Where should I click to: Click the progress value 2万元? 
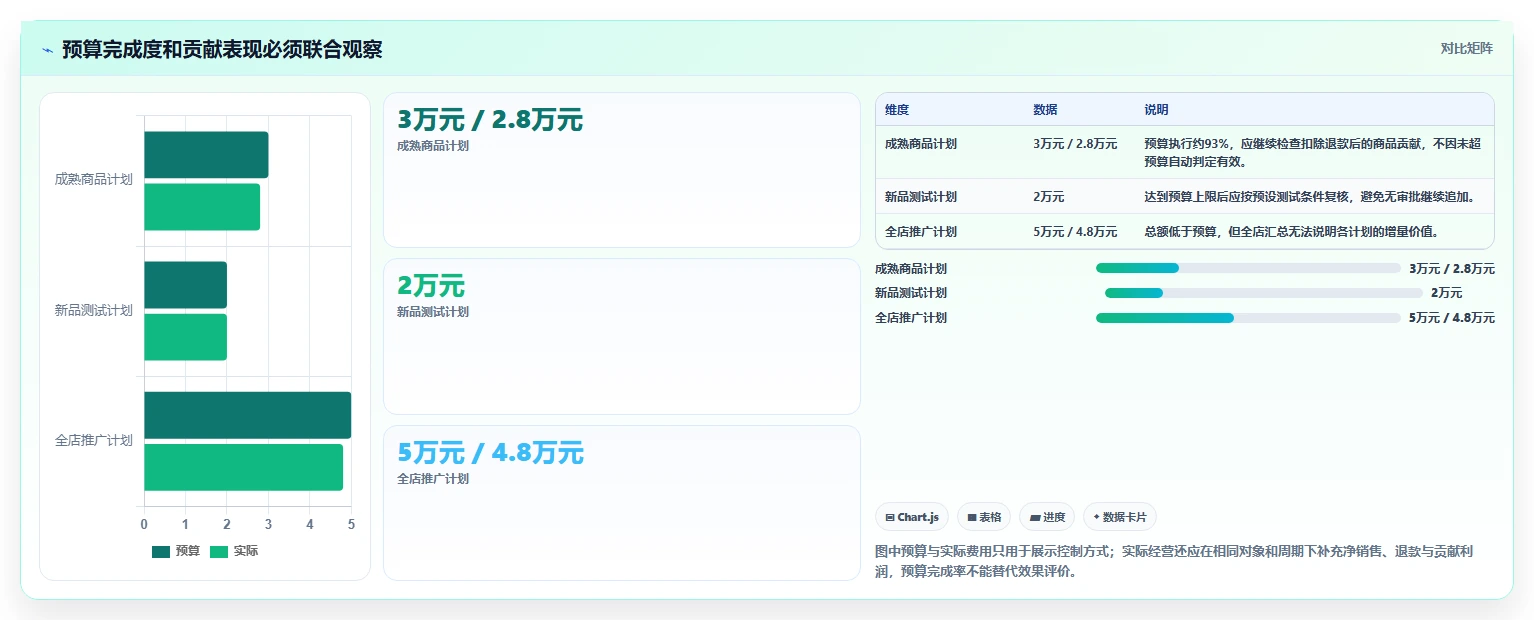point(1447,293)
